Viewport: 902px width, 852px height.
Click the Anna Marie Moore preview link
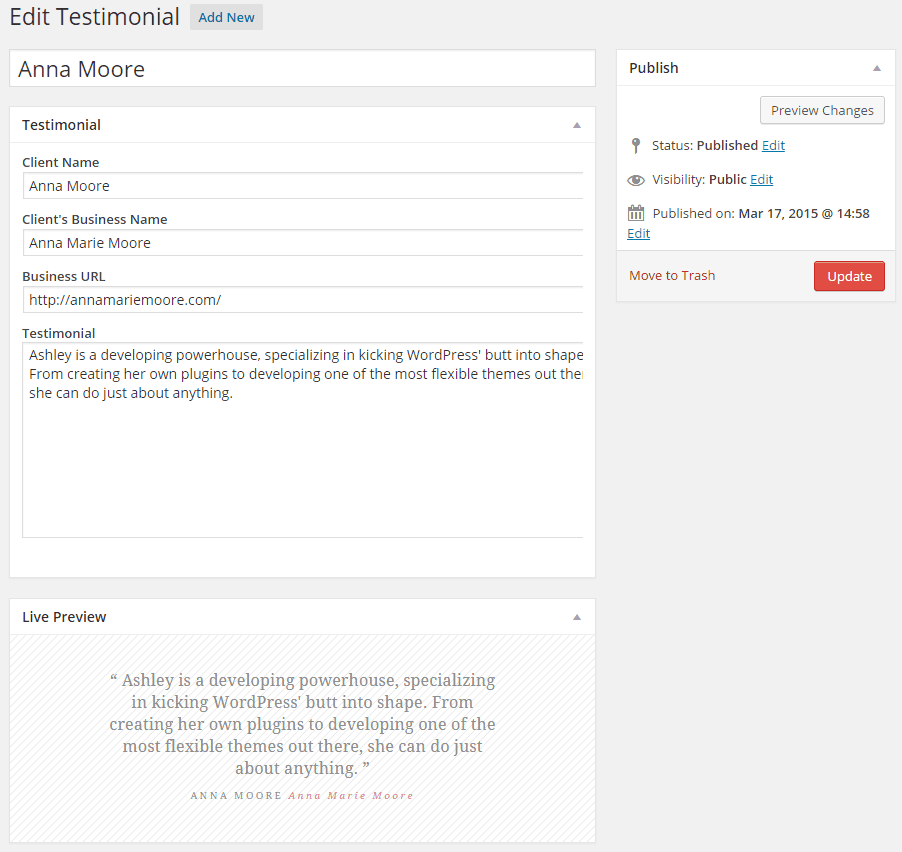coord(351,796)
